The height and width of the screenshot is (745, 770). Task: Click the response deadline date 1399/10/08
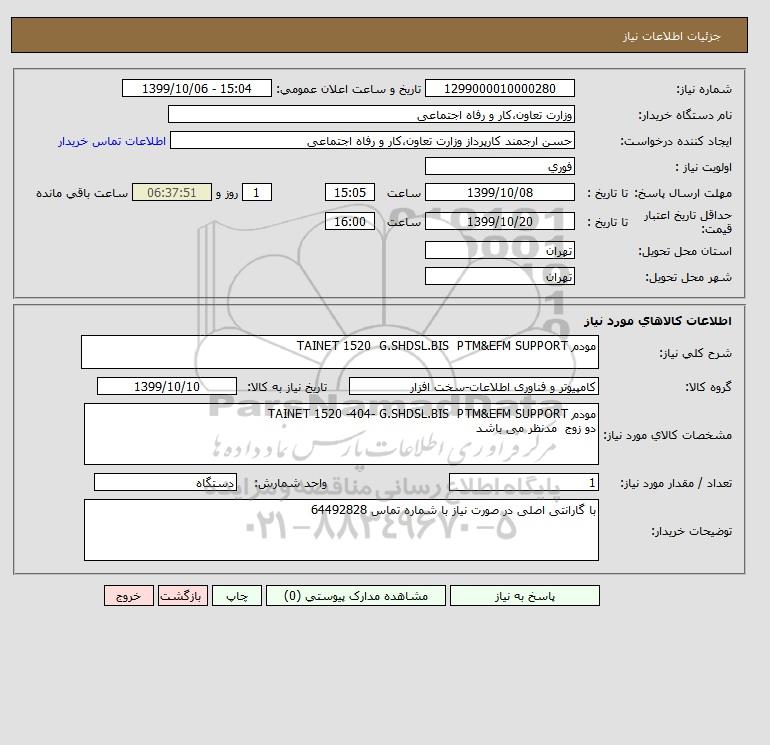(x=499, y=193)
